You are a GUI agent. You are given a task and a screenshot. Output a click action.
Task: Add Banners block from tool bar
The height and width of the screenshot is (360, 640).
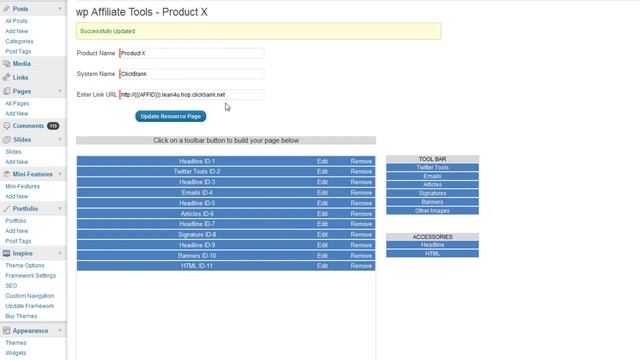(x=432, y=202)
